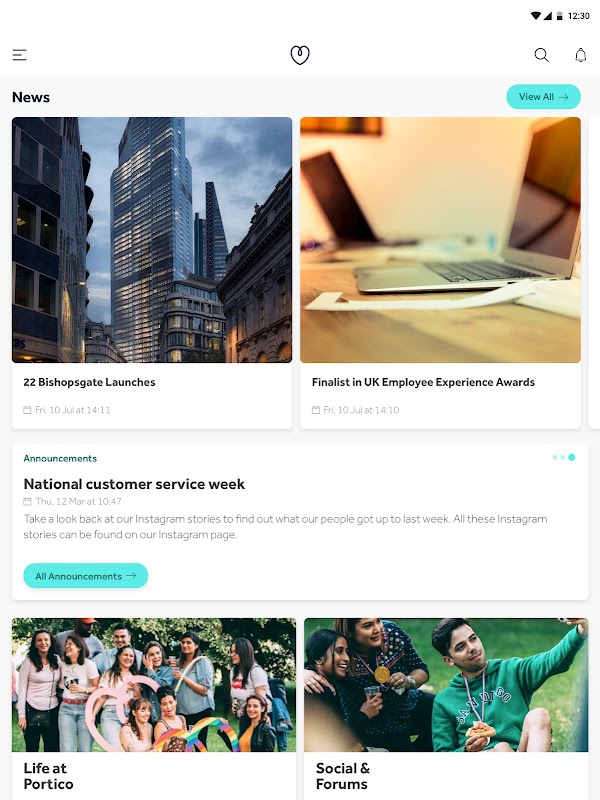Screen dimensions: 600x800
Task: Open All Announcements button
Action: 86,576
